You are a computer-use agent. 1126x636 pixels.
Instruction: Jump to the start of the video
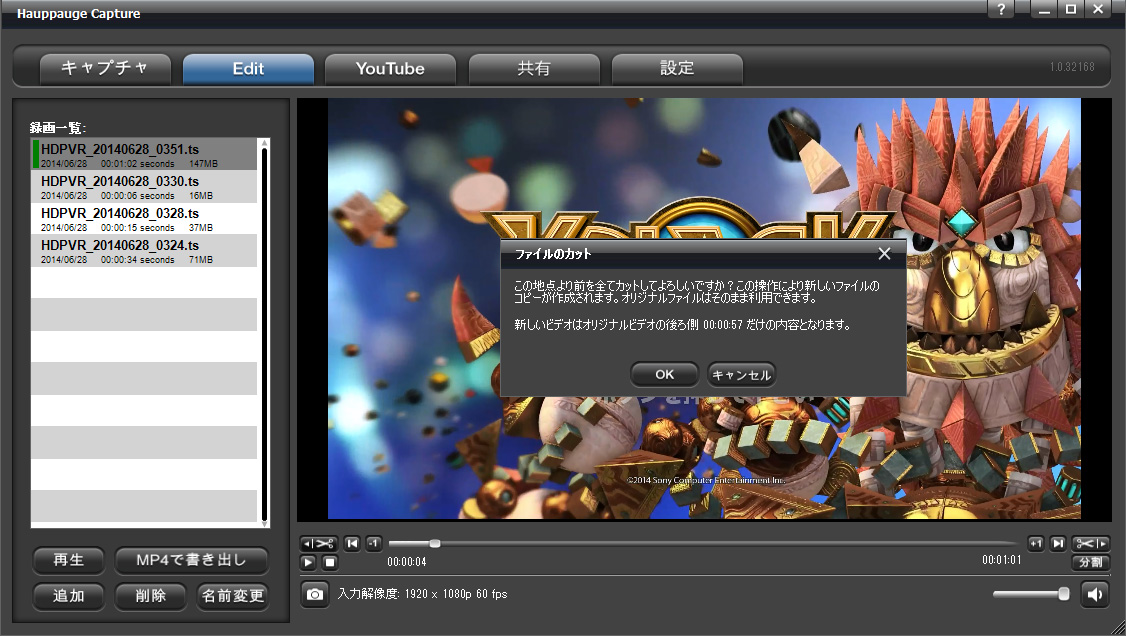(x=352, y=543)
